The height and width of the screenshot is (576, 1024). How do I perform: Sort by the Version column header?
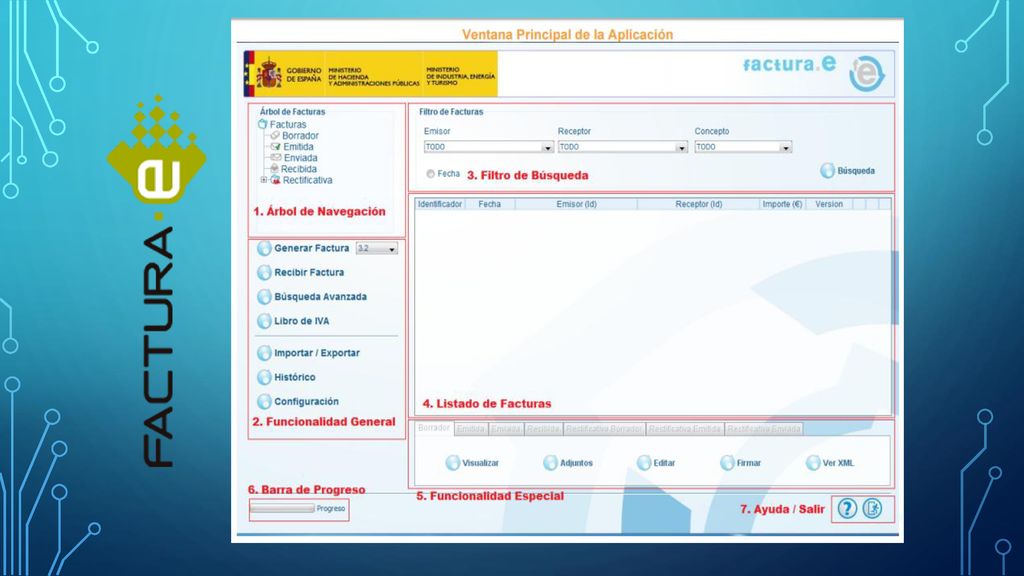[x=829, y=204]
